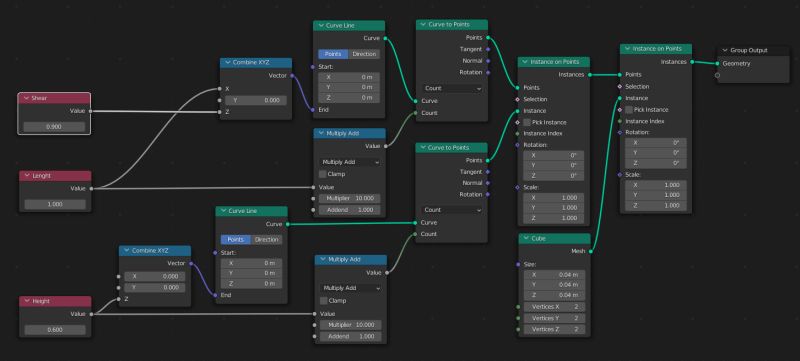The image size is (800, 361).
Task: Click Addend 1.000 in Height's Multiply Add
Action: (x=351, y=337)
